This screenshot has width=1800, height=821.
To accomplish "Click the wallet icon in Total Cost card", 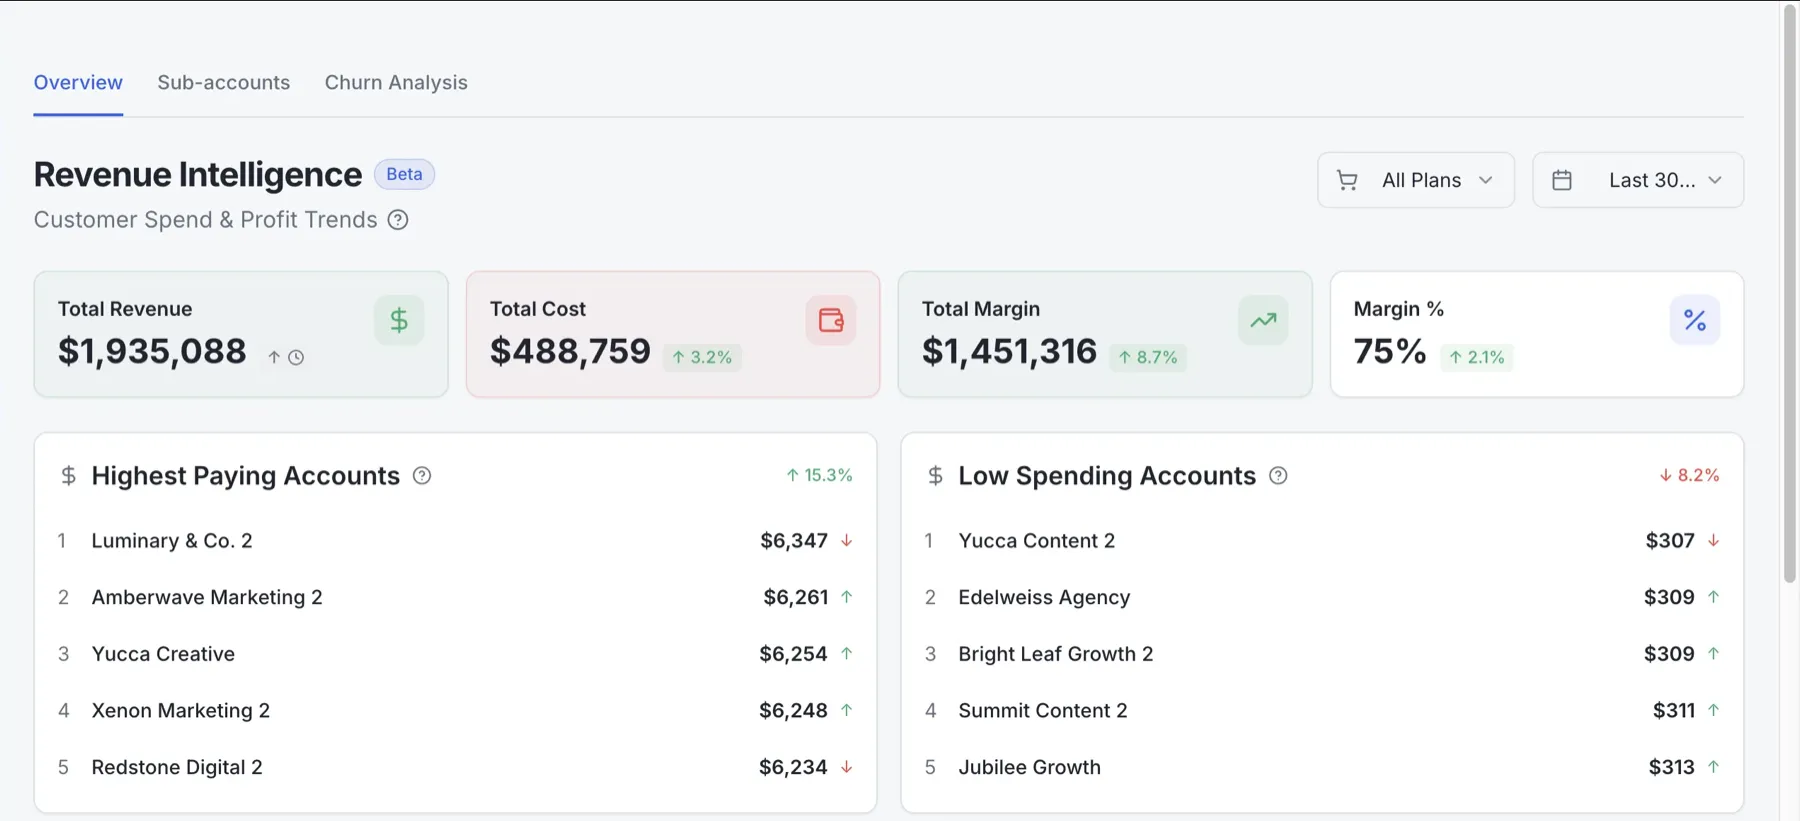I will coord(831,321).
